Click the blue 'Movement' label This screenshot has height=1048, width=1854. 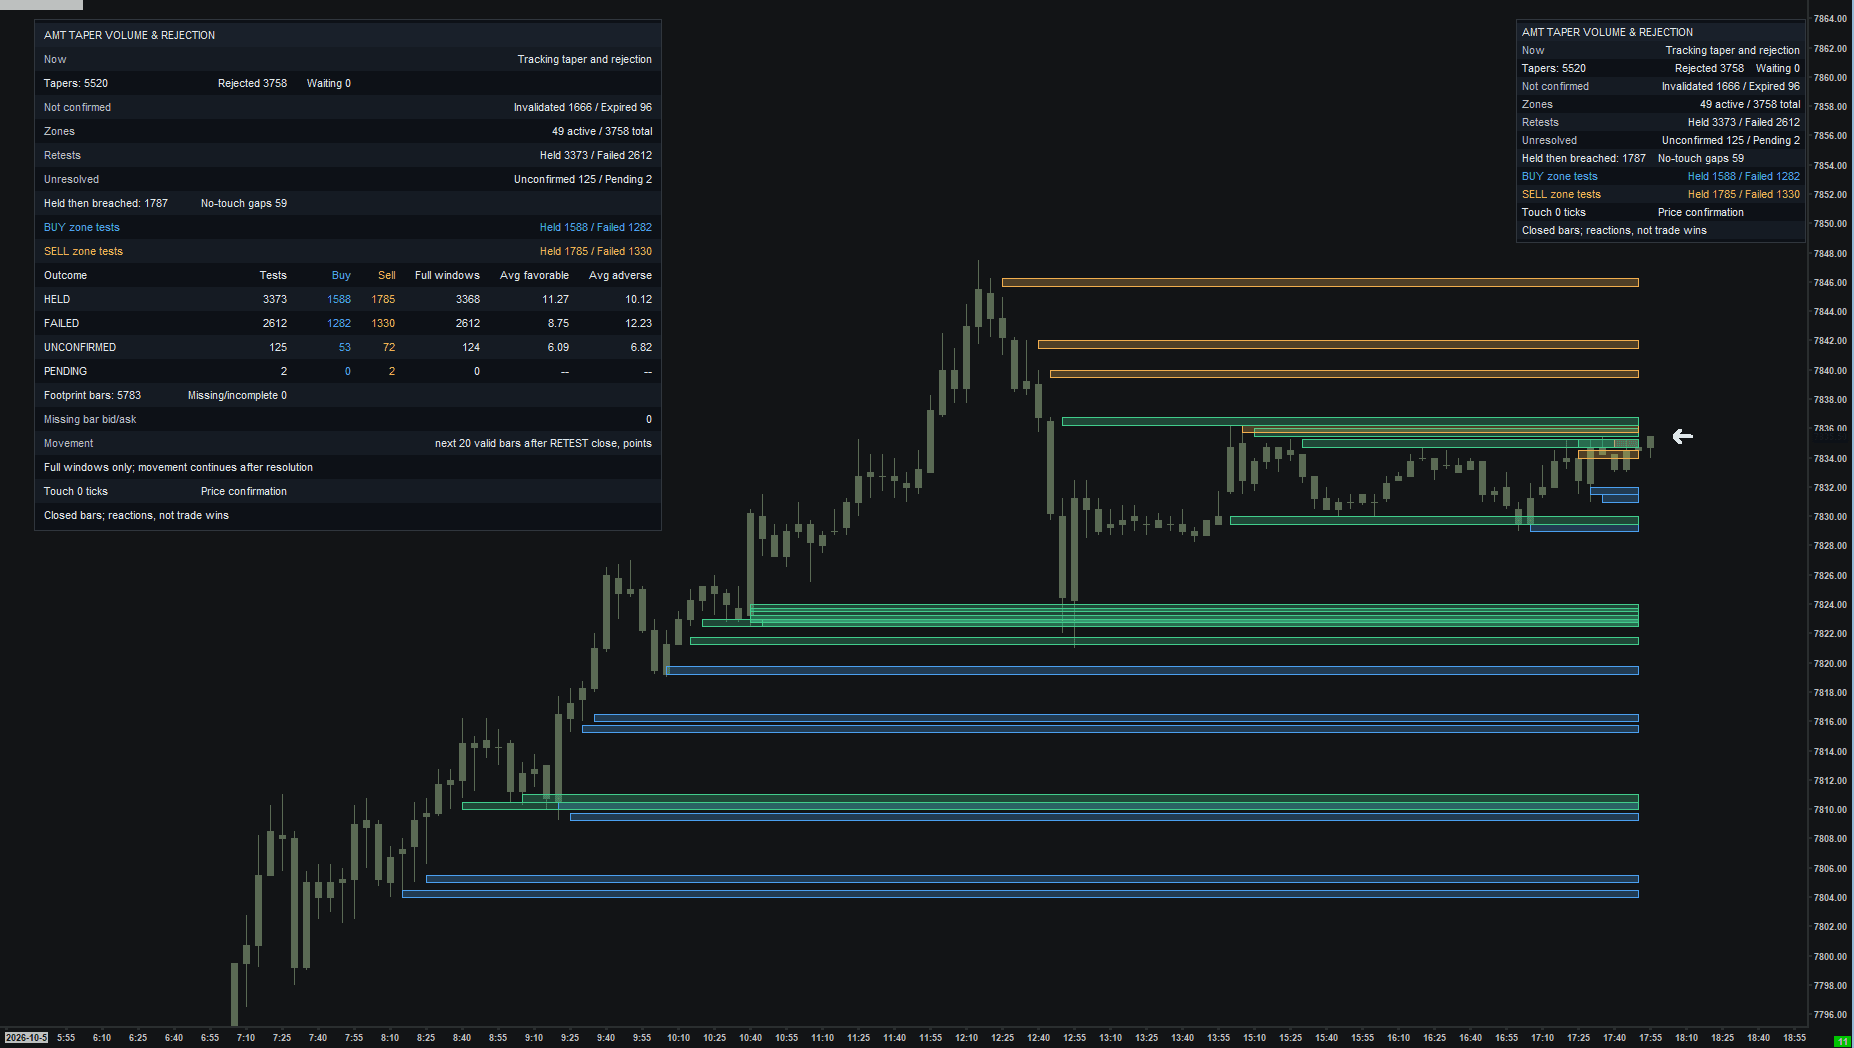(x=68, y=443)
